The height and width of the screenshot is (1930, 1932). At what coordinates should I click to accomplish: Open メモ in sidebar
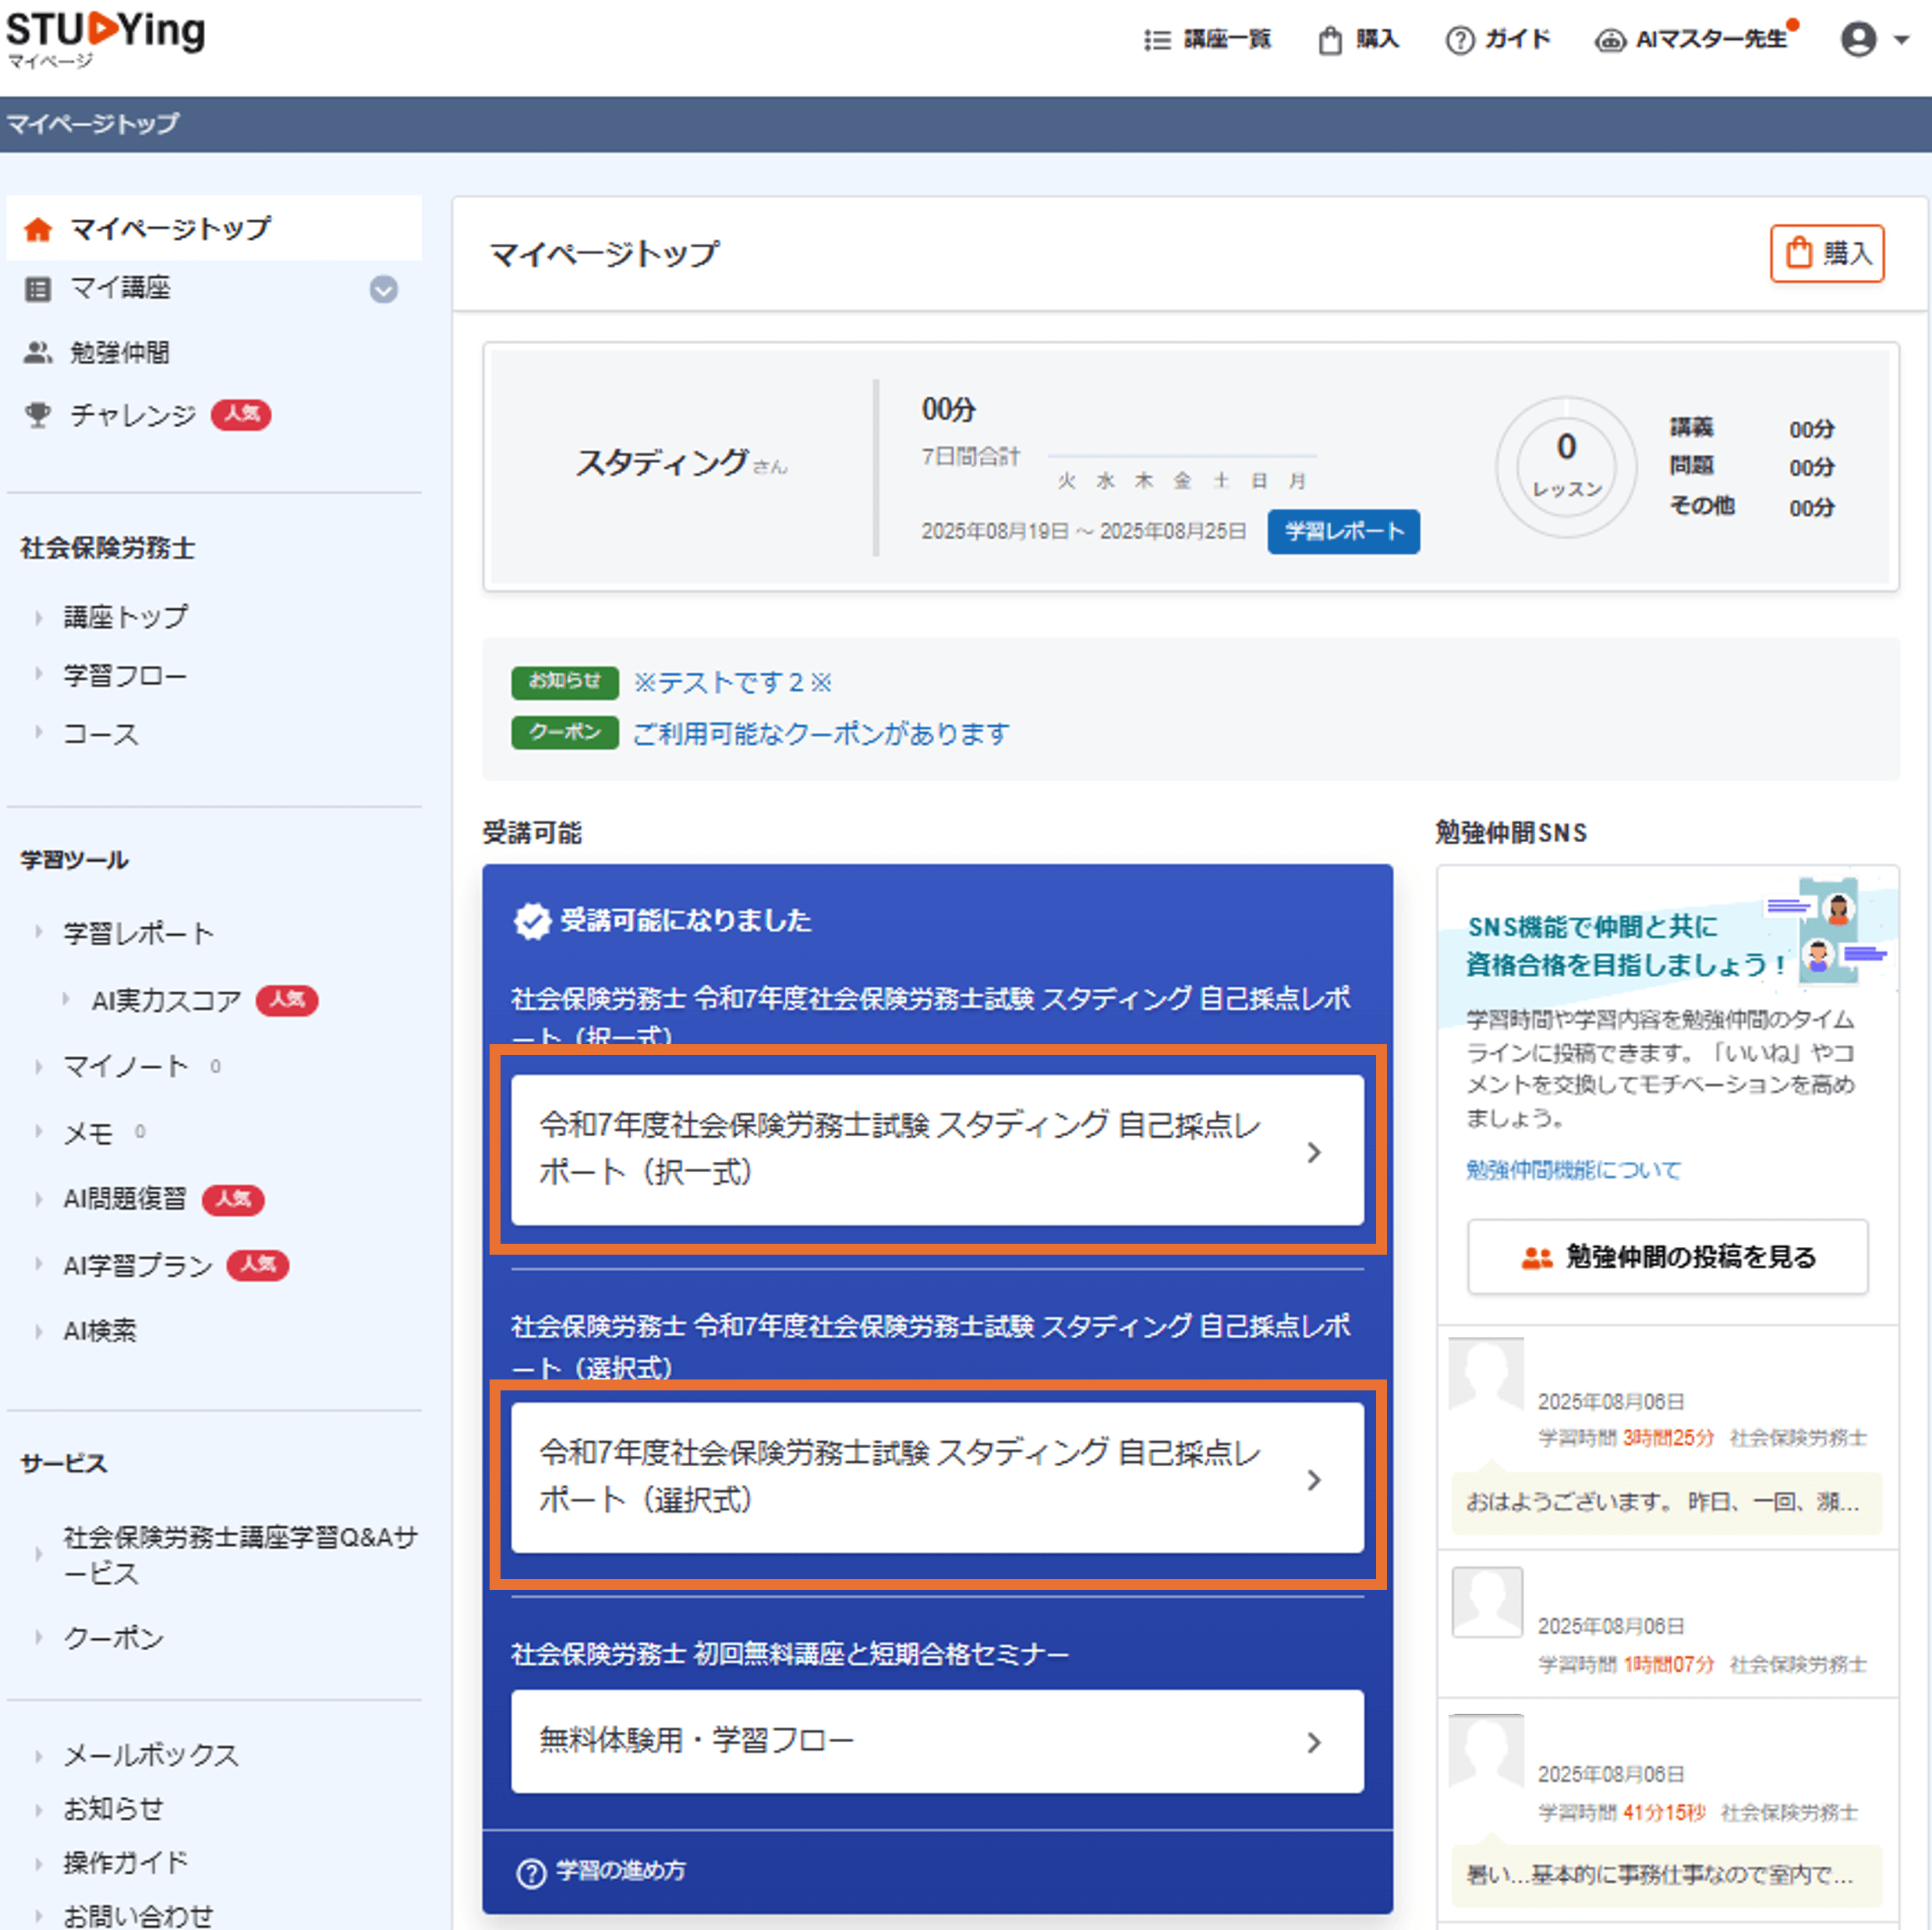click(x=88, y=1132)
